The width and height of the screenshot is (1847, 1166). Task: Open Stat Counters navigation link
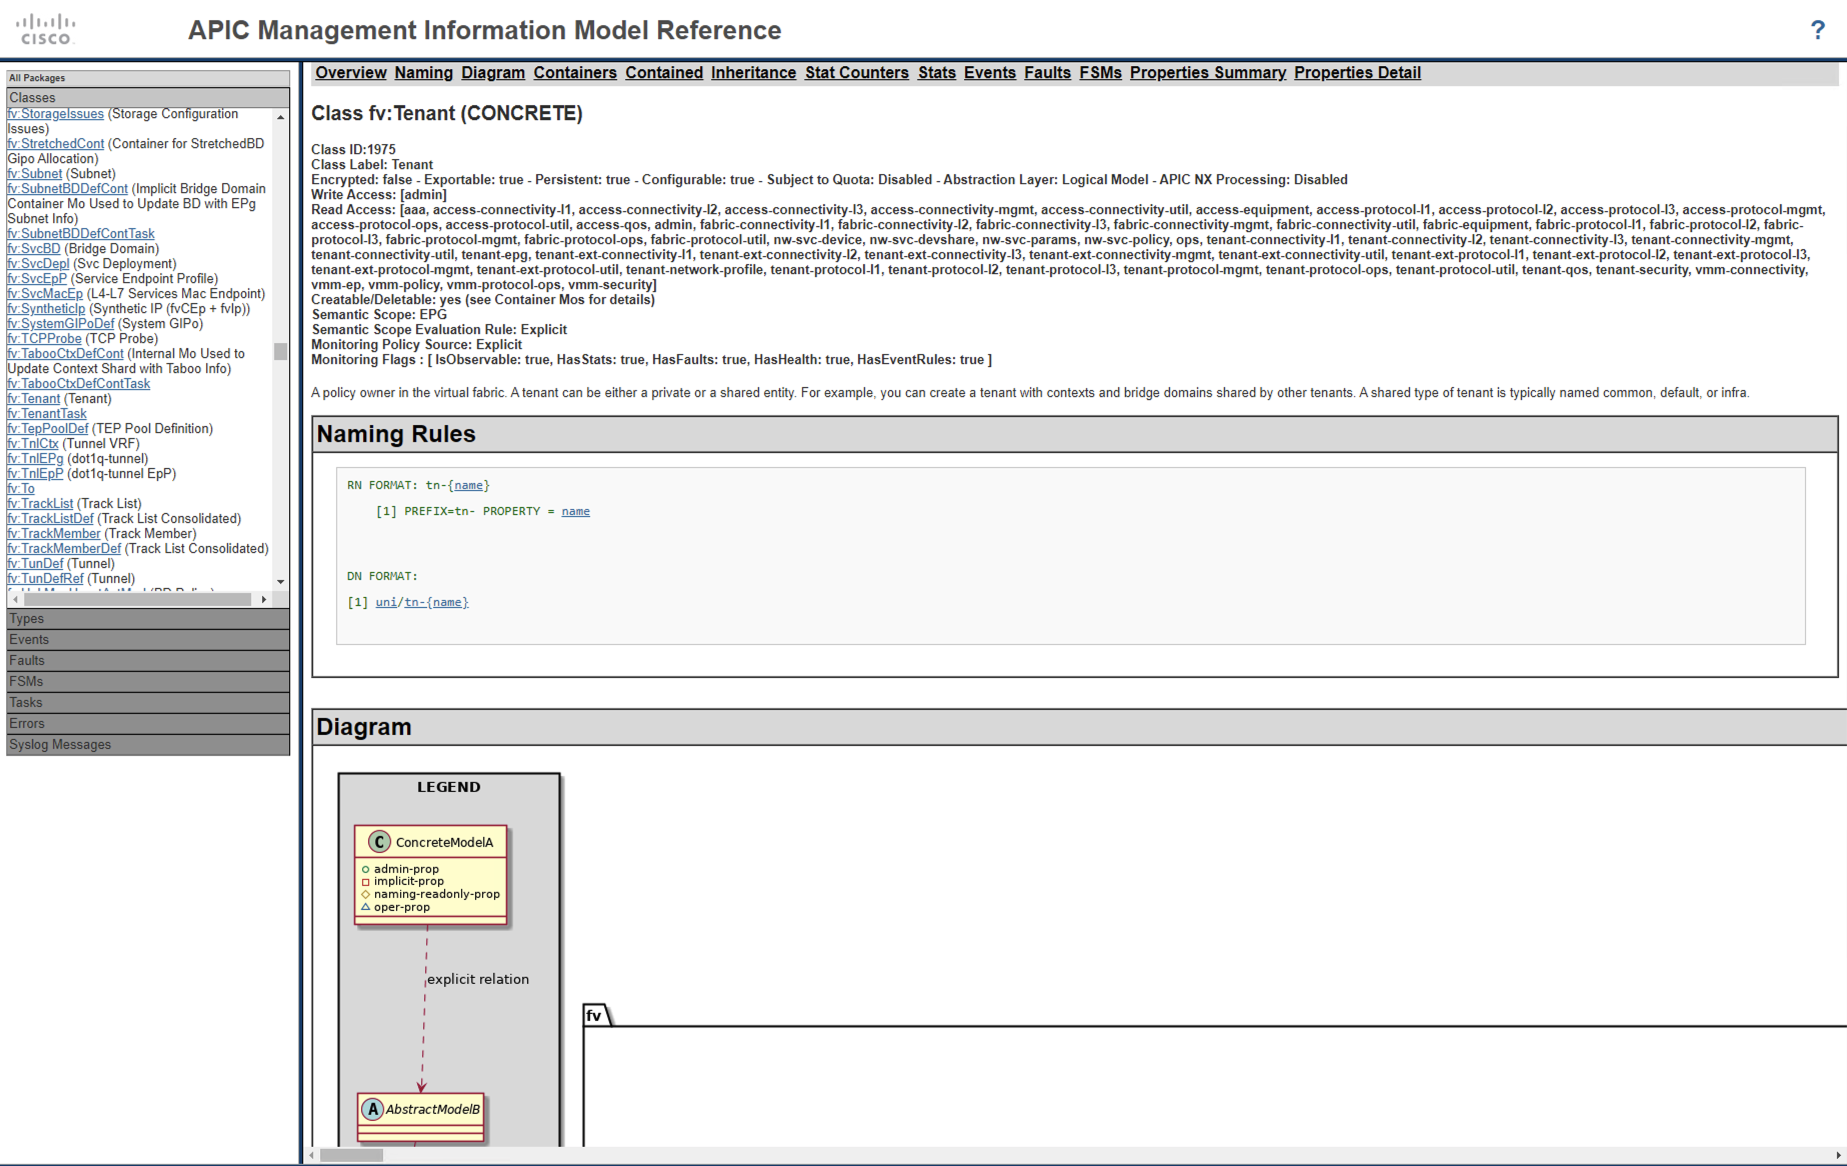[x=856, y=73]
